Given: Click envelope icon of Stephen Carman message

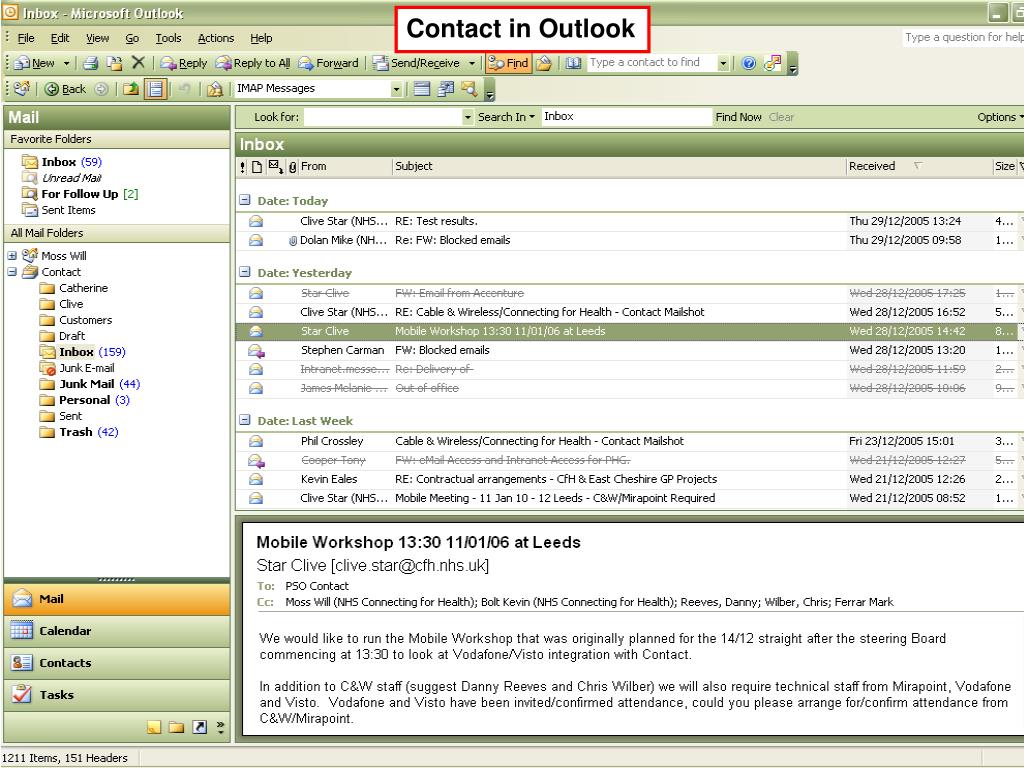Looking at the screenshot, I should coord(256,351).
